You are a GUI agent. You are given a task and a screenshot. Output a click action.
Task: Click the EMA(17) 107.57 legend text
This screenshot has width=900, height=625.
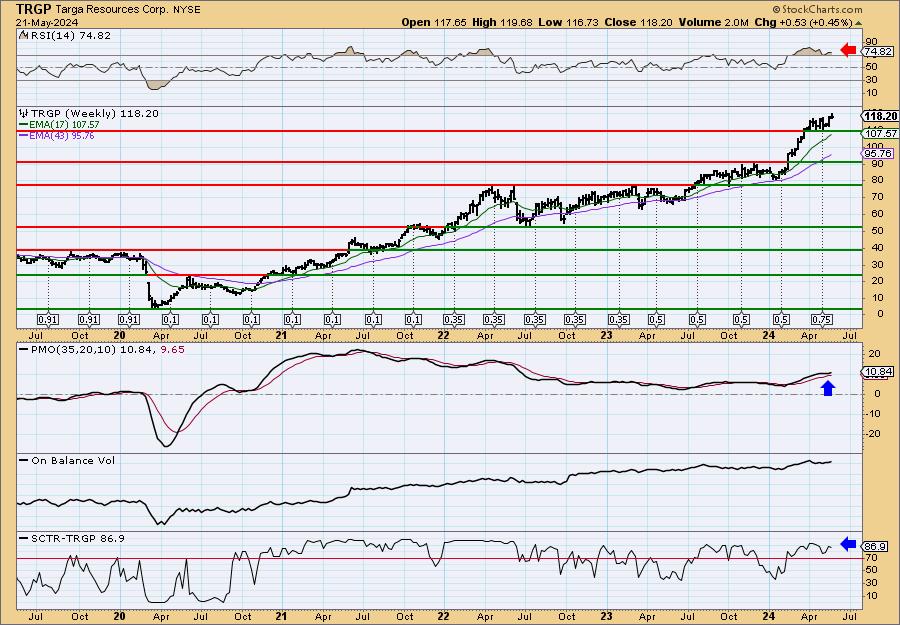point(64,125)
